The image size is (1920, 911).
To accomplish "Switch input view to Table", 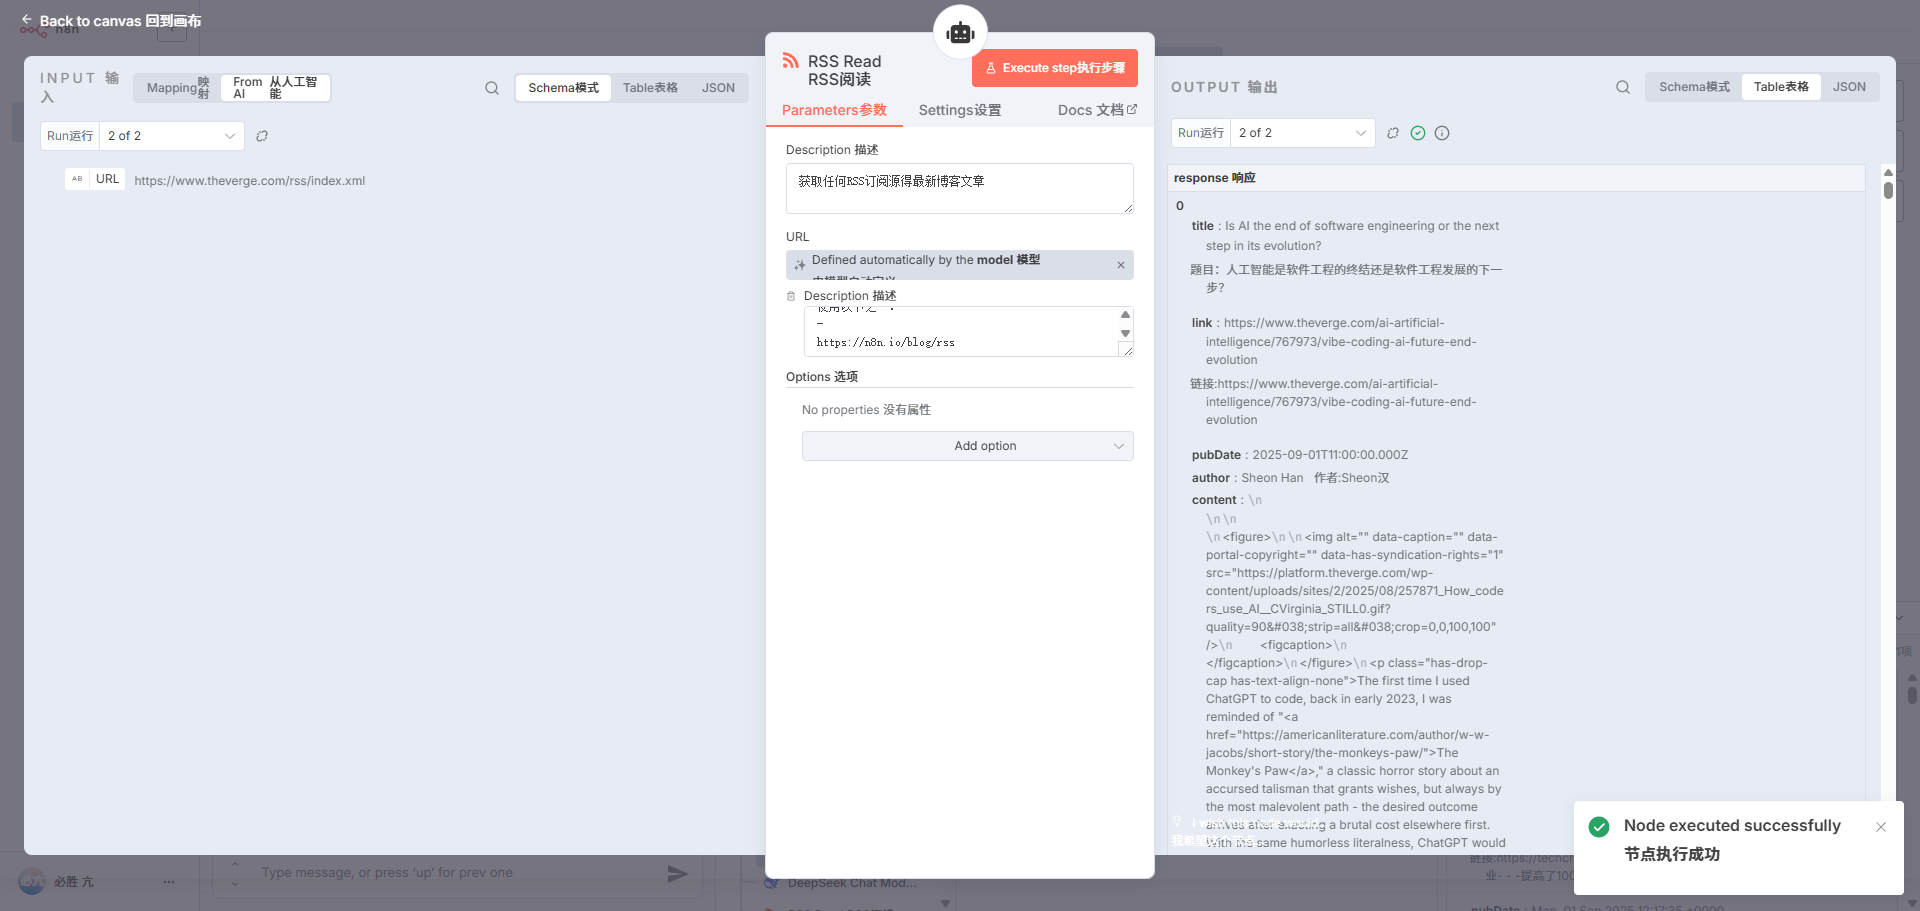I will [x=650, y=88].
